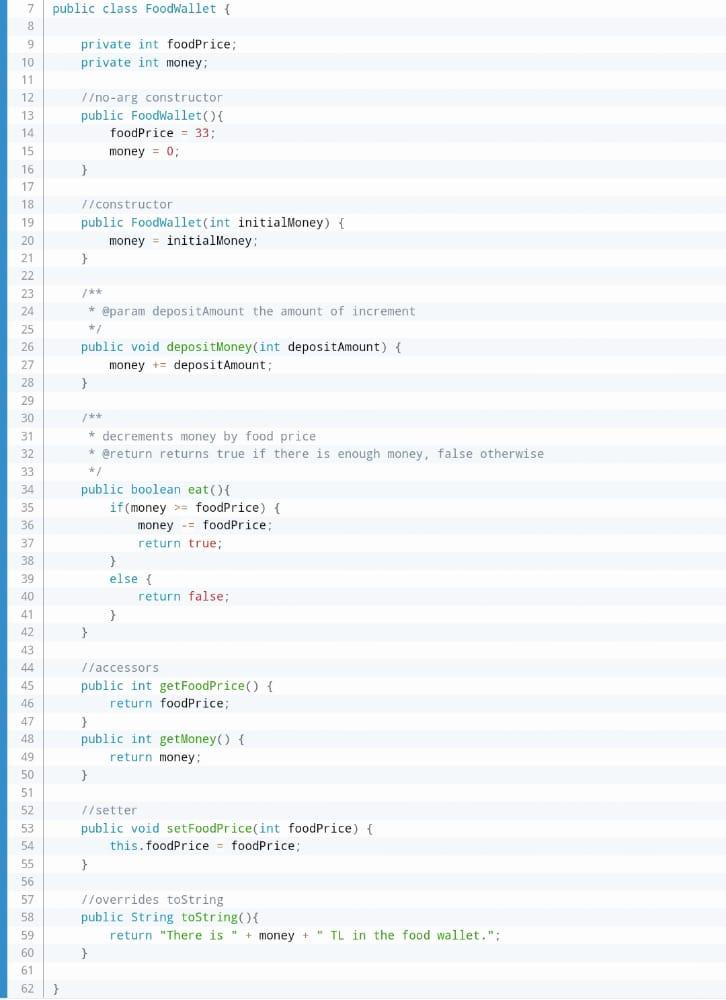Click 'this.foodPrice = foodPrice;' statement
Screen dimensions: 726x1000
click(x=205, y=846)
